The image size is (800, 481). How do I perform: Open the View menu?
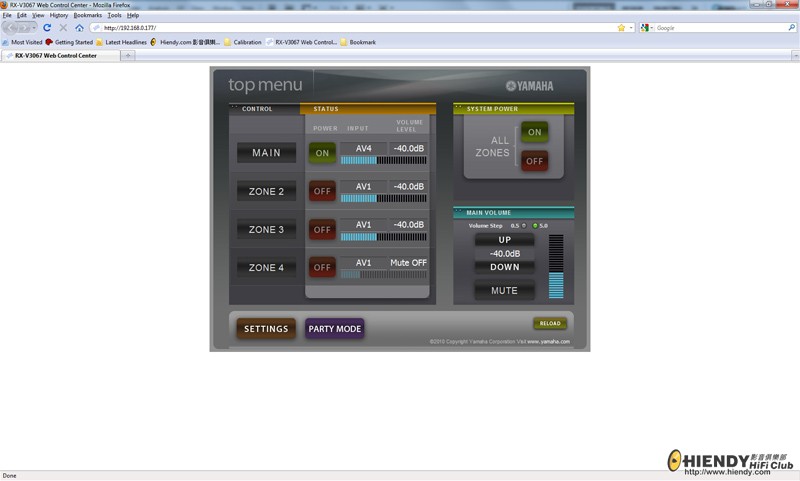pos(38,15)
